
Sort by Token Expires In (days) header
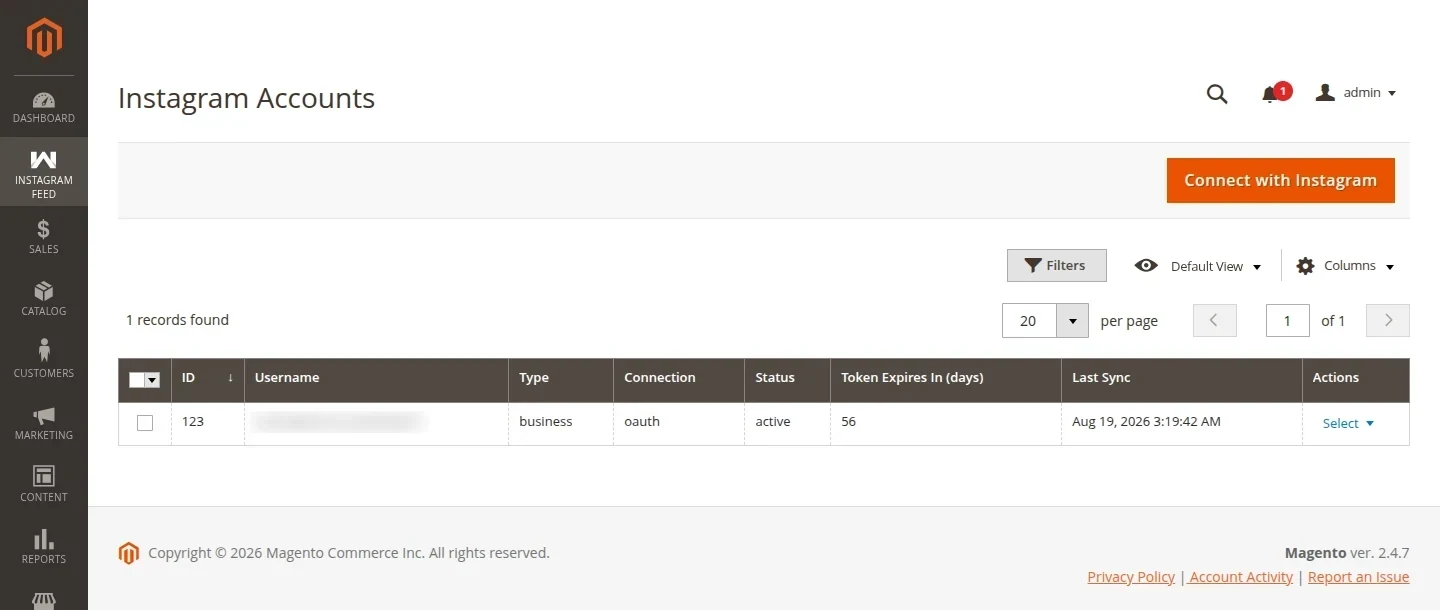click(946, 378)
